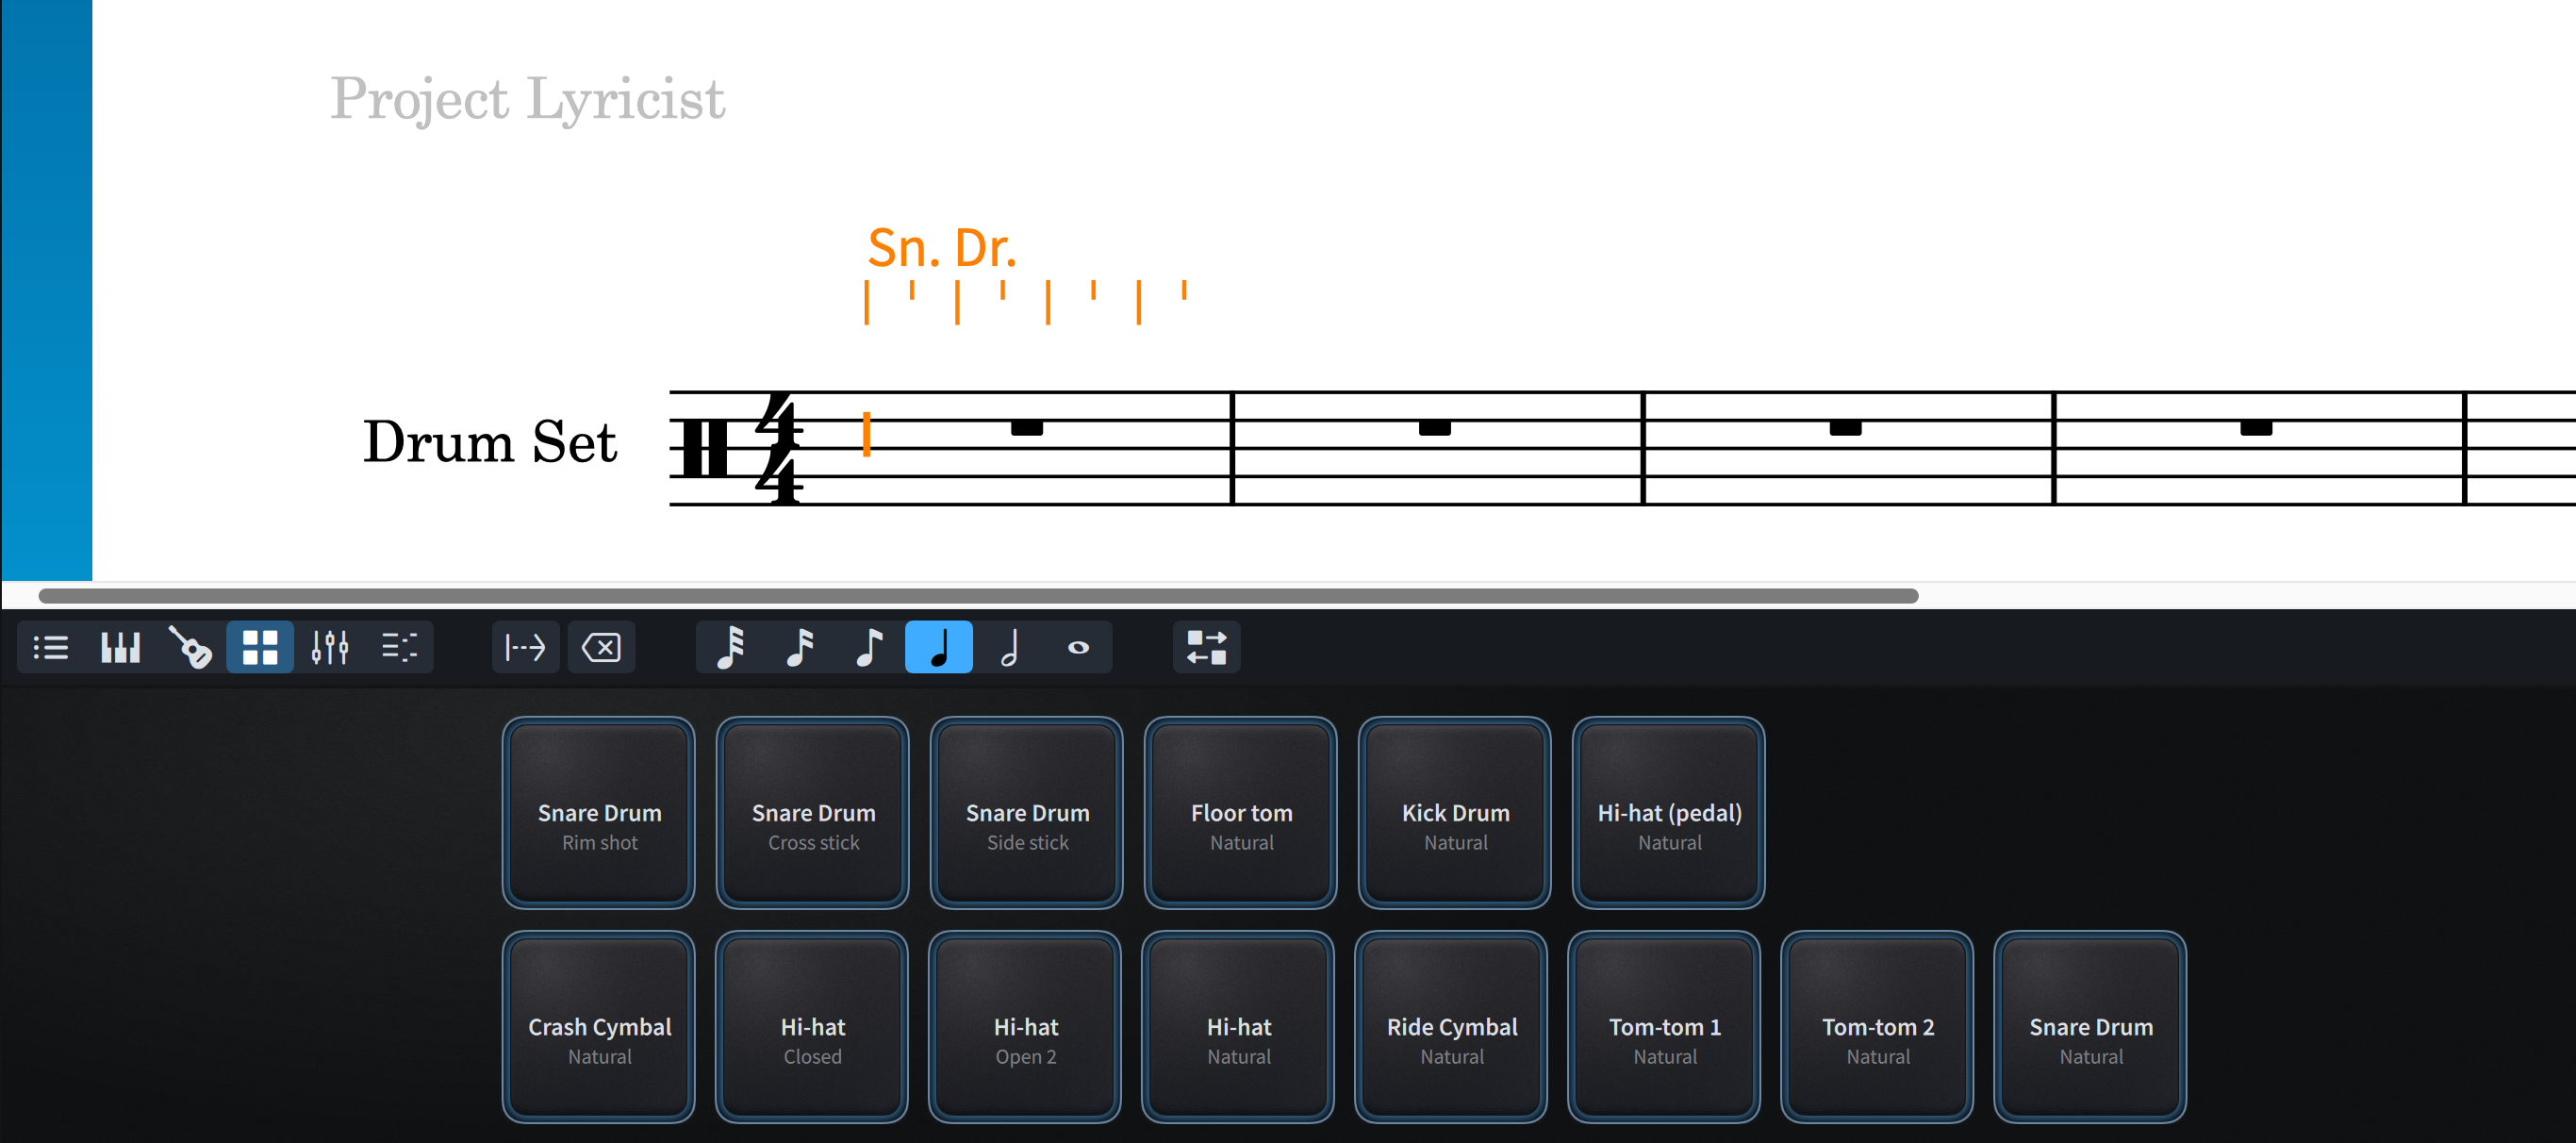Image resolution: width=2576 pixels, height=1143 pixels.
Task: Toggle the drum pads panel
Action: [260, 647]
